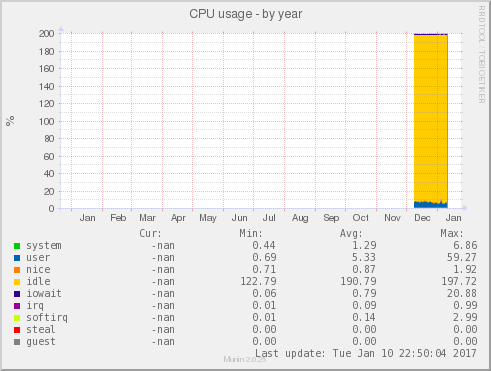491x371 pixels.
Task: Click the red steal legend swatch
Action: click(x=17, y=330)
